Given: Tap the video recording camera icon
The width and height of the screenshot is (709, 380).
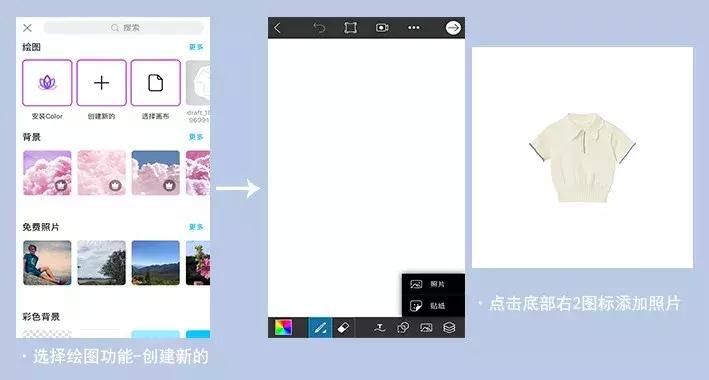Looking at the screenshot, I should (382, 28).
